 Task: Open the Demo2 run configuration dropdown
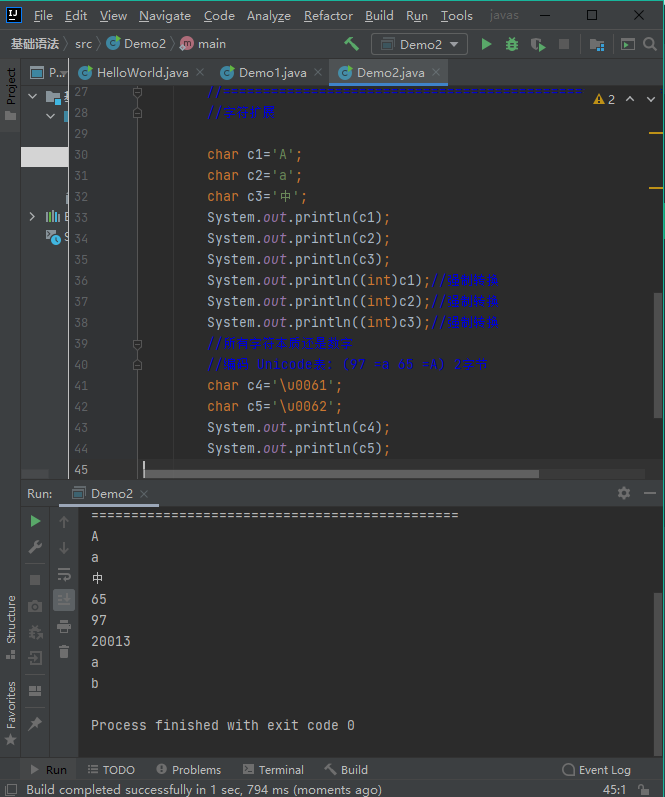pos(419,44)
